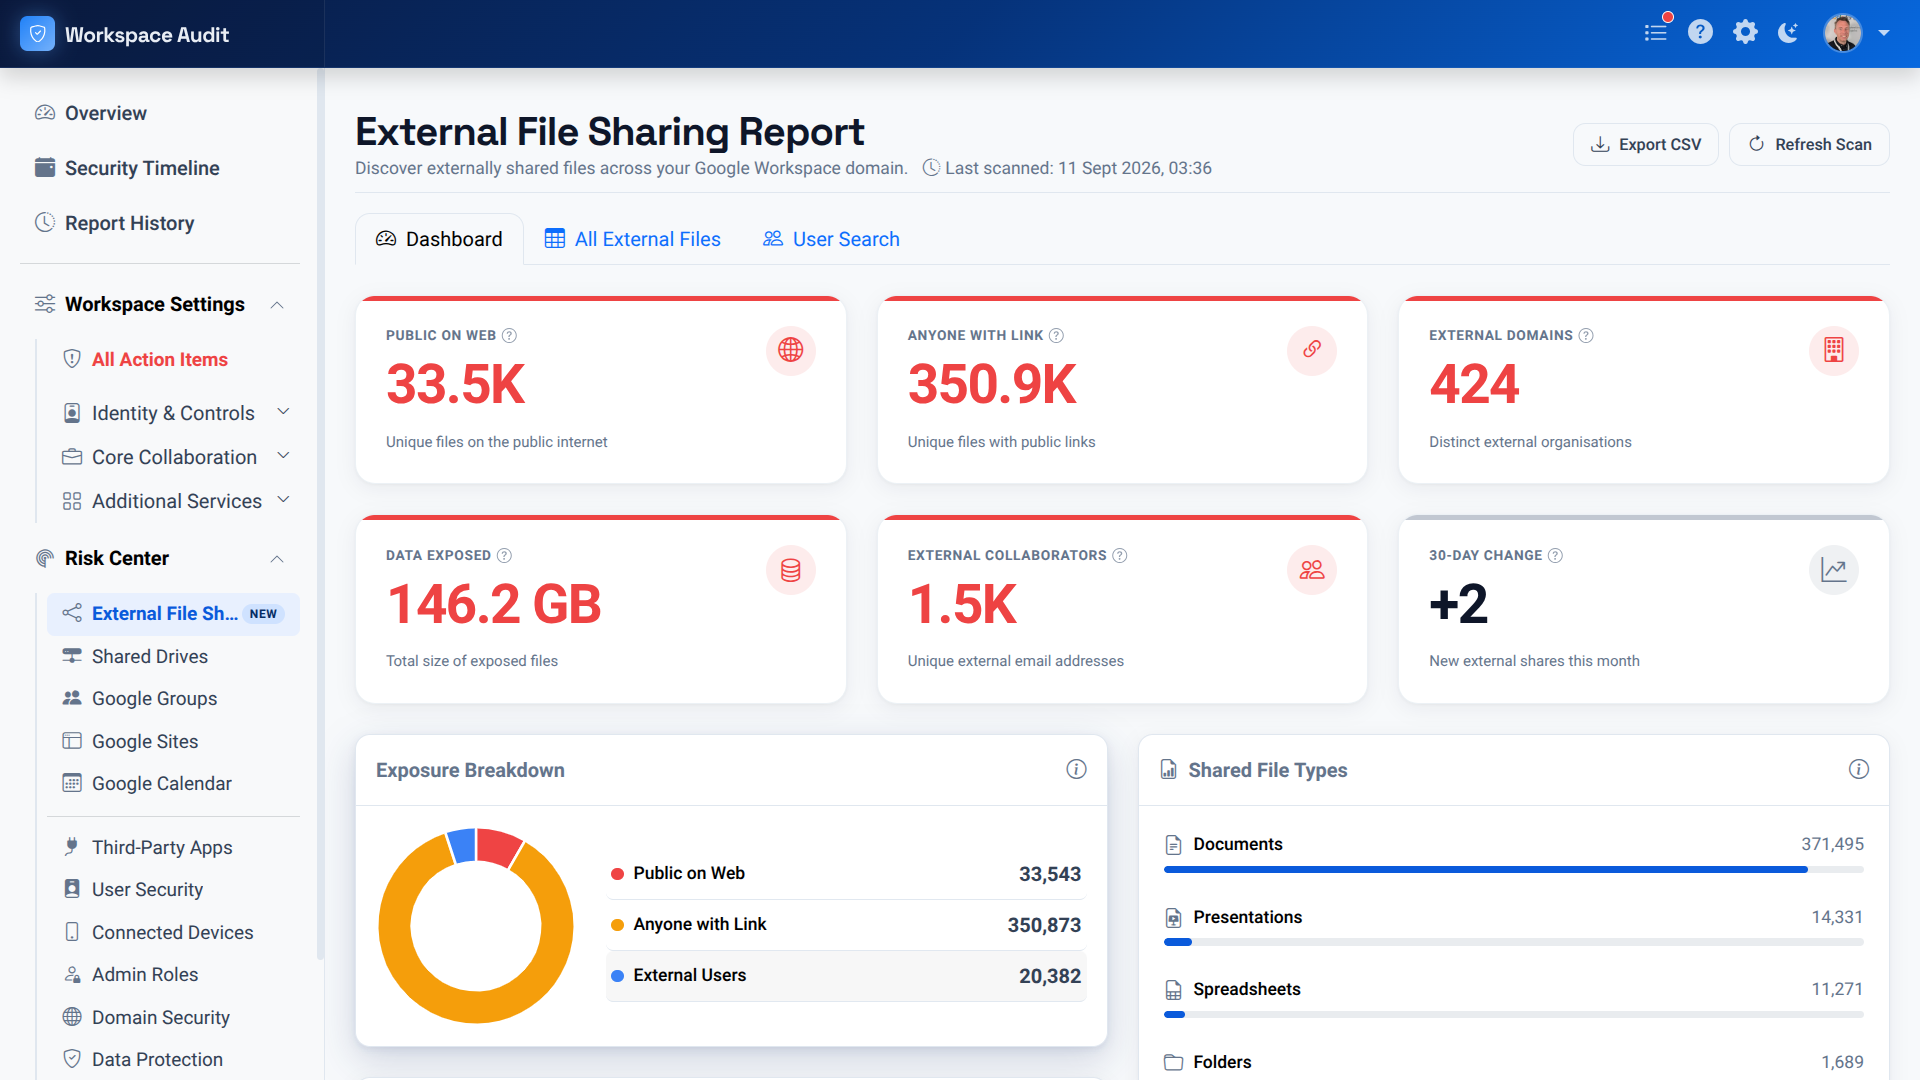Expand Additional Services submenu
This screenshot has height=1080, width=1920.
[x=283, y=500]
